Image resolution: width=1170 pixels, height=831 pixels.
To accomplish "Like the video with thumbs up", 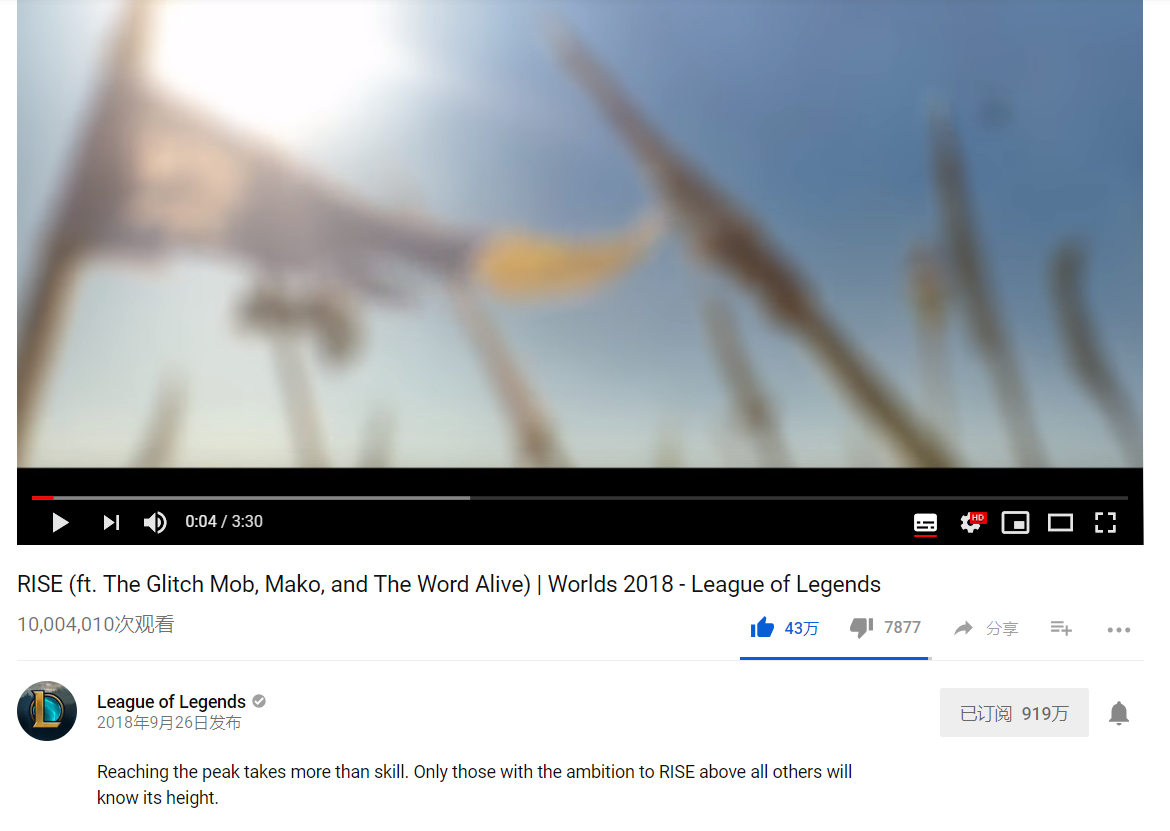I will point(784,628).
